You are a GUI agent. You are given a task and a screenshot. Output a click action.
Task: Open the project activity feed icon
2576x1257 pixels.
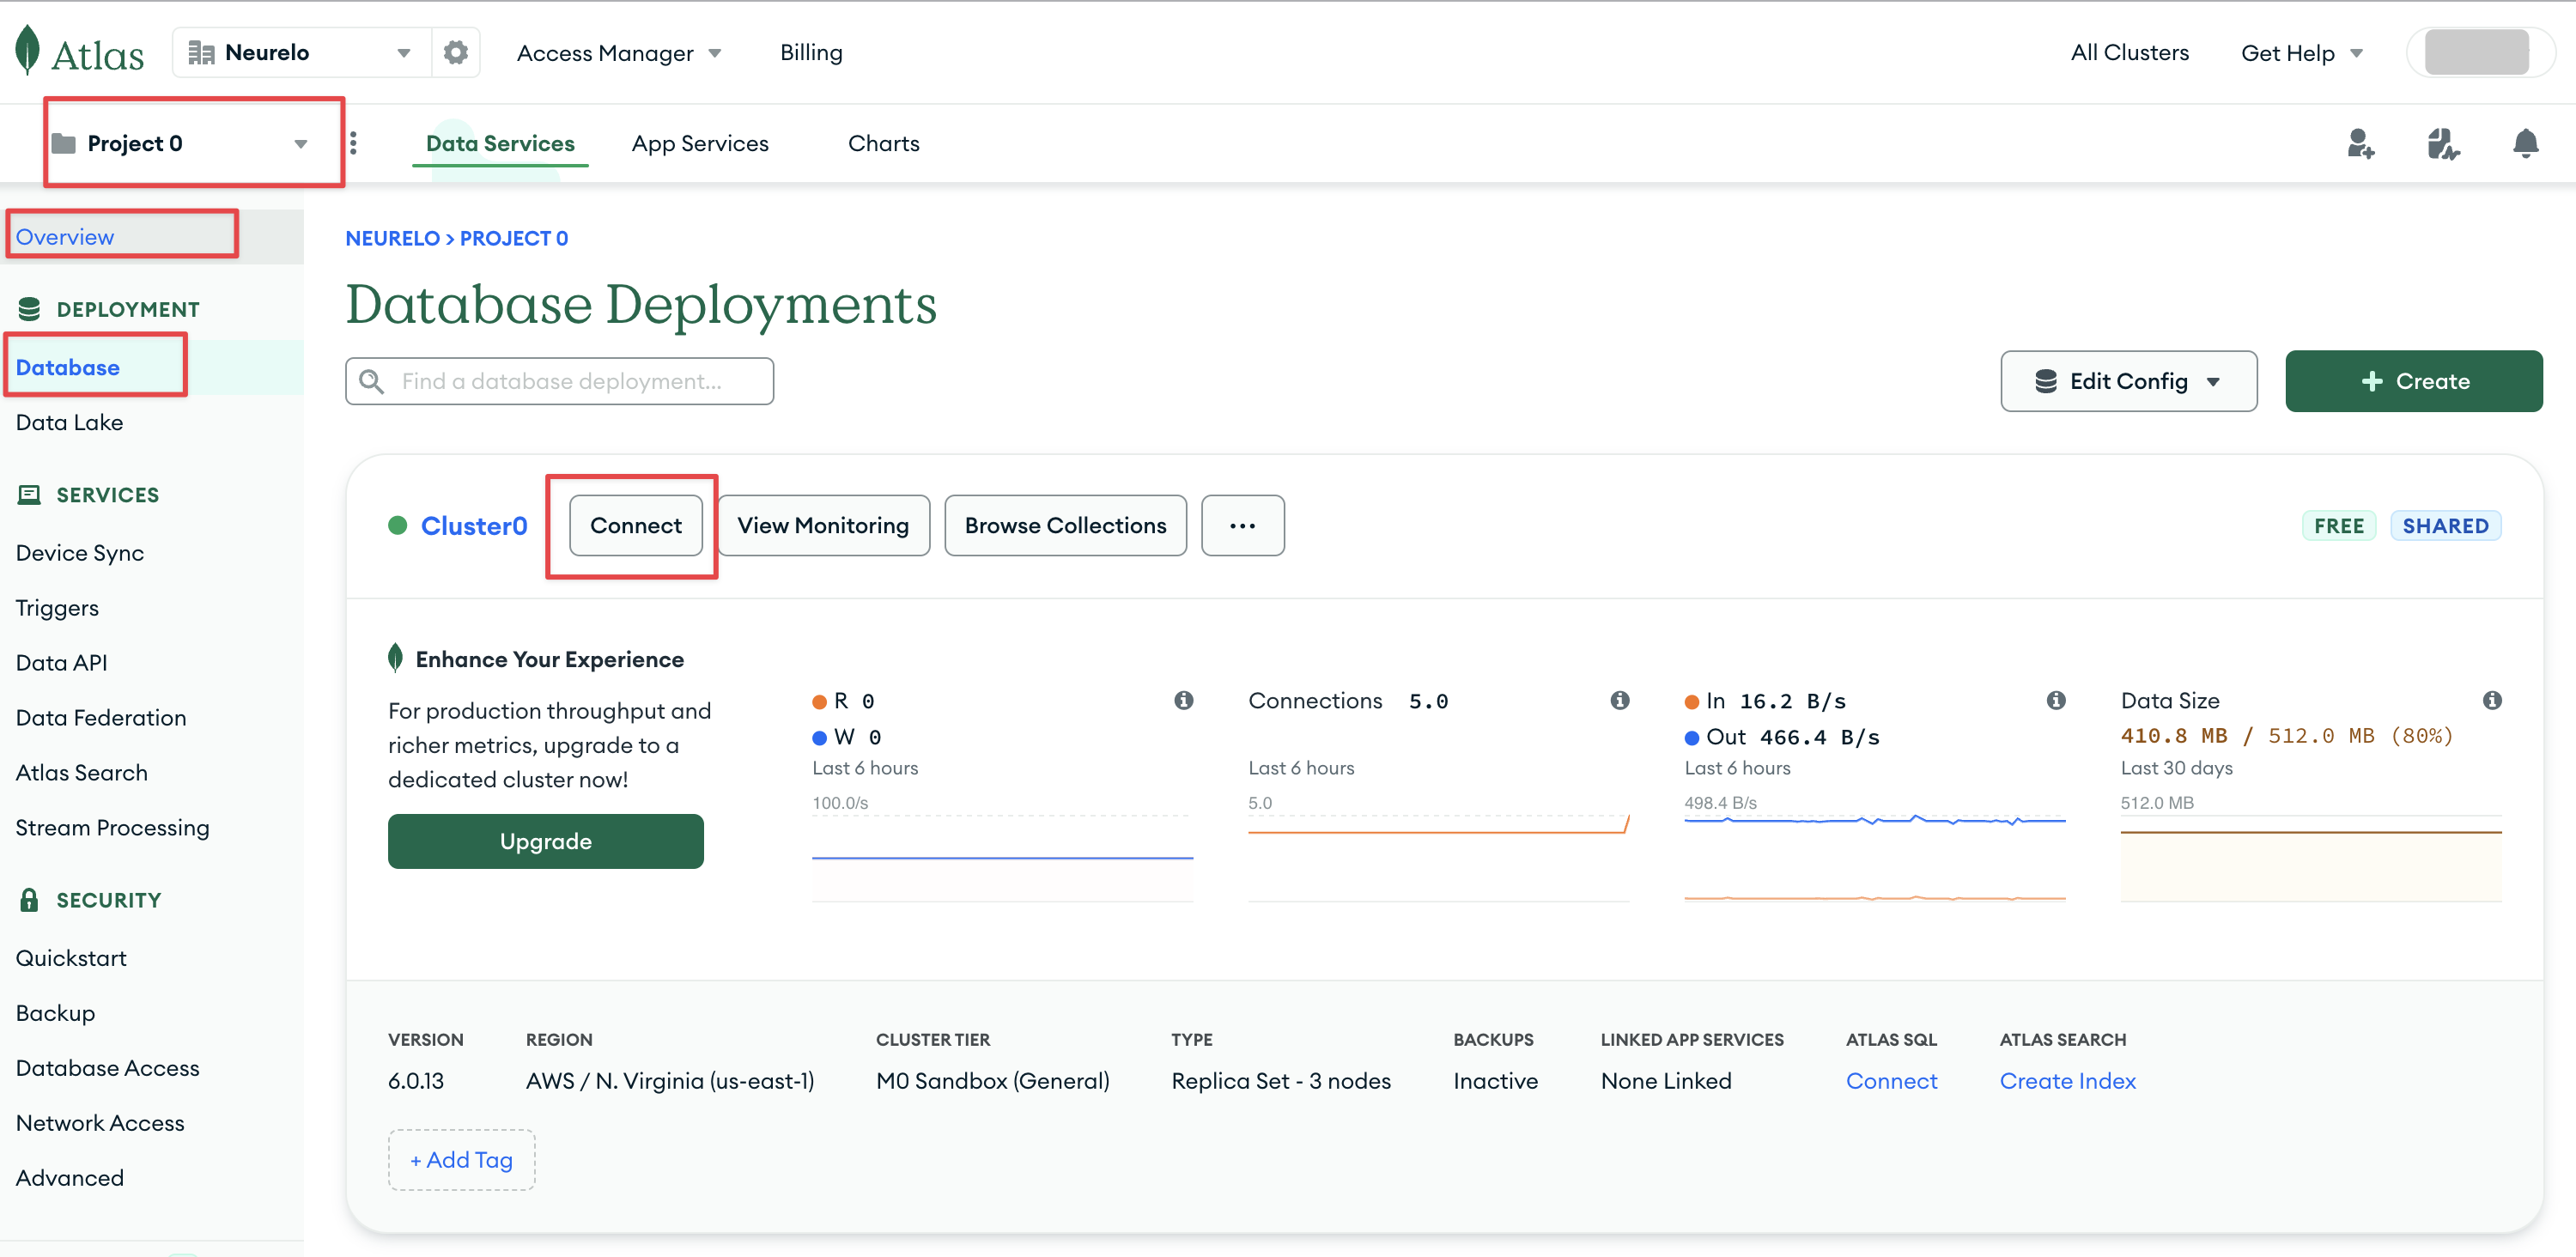coord(2442,144)
